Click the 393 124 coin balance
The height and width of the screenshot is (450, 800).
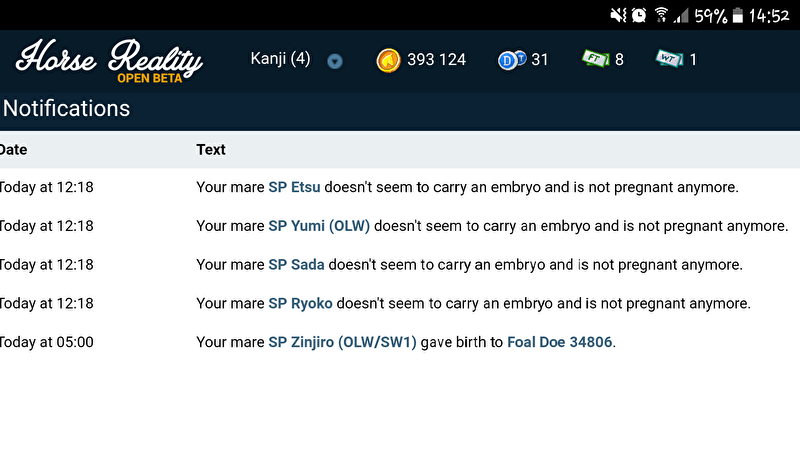(x=436, y=60)
